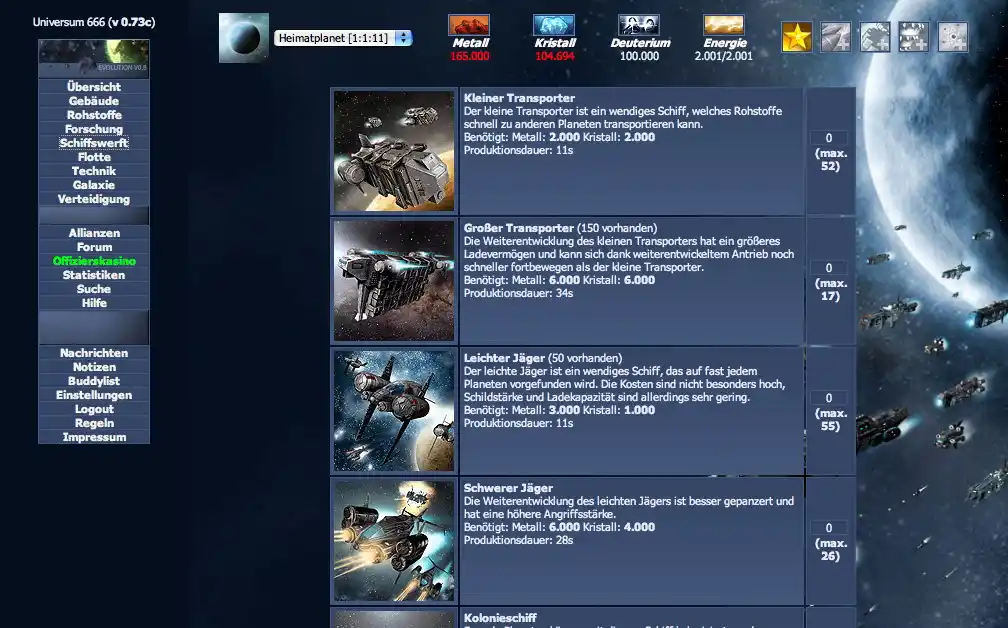Click the Leichter Jäger ship image
Image resolution: width=1008 pixels, height=628 pixels.
393,408
